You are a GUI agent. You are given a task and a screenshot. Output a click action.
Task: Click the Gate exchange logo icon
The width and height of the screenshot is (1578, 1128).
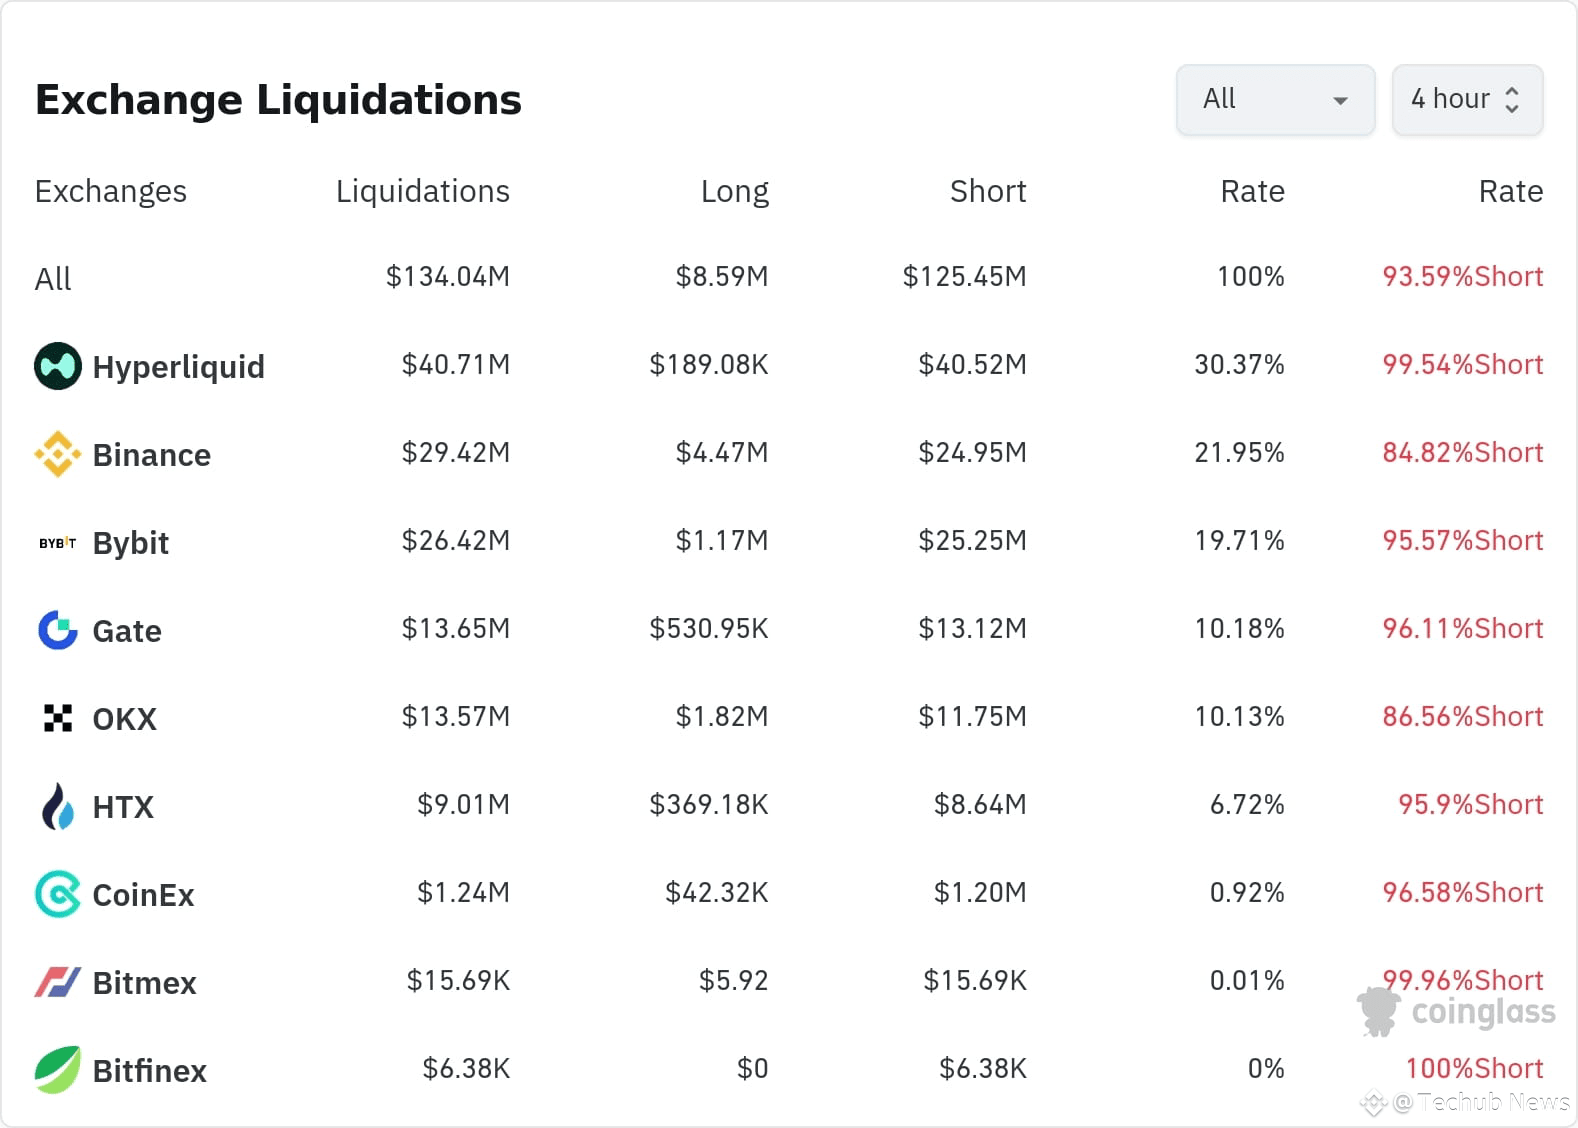58,630
